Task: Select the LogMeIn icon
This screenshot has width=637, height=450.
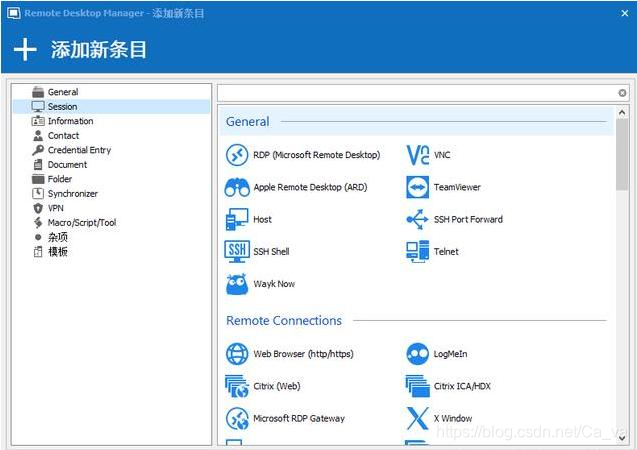Action: coord(418,354)
